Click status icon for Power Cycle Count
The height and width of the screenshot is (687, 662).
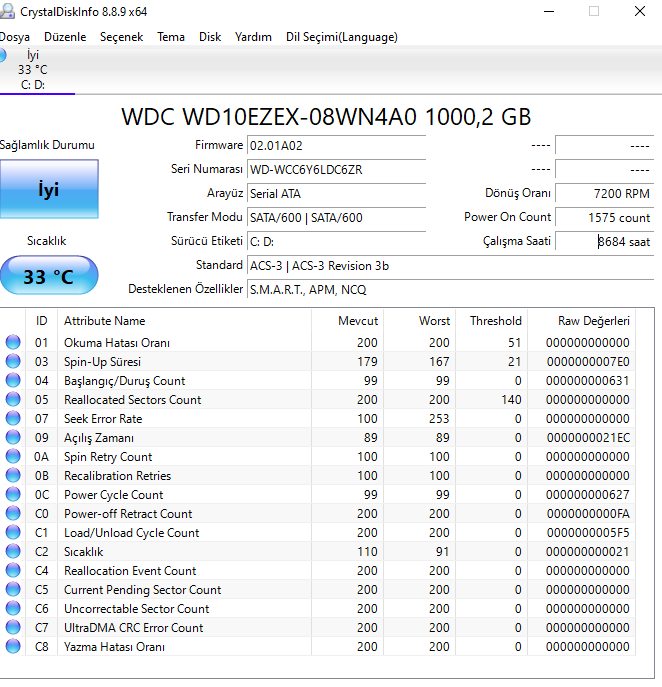point(13,494)
